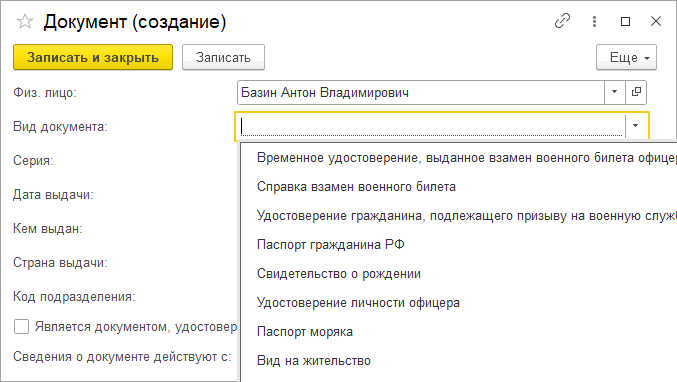Image resolution: width=677 pixels, height=382 pixels.
Task: Click the Записать button
Action: point(223,57)
